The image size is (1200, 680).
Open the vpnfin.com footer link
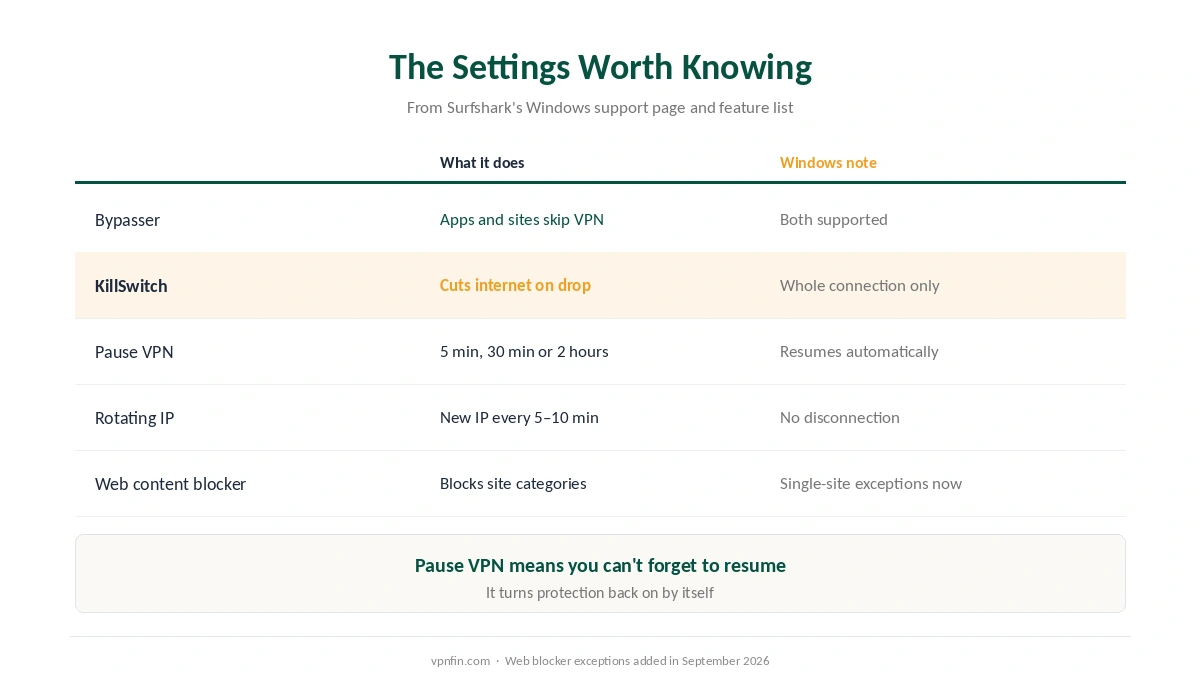coord(460,661)
